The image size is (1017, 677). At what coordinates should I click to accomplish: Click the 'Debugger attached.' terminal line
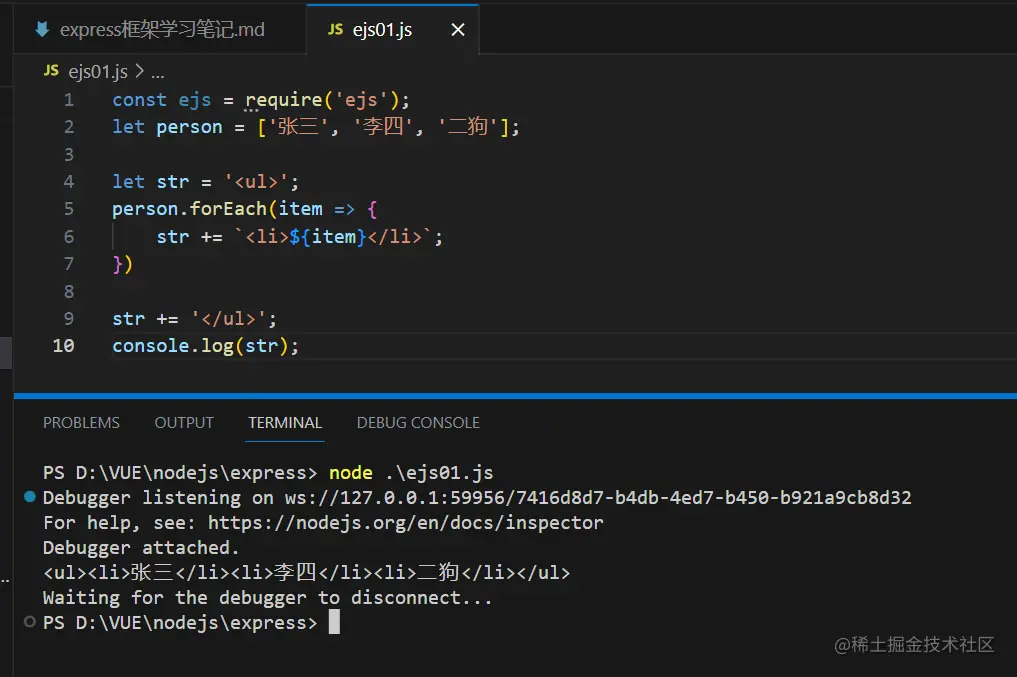pyautogui.click(x=141, y=548)
